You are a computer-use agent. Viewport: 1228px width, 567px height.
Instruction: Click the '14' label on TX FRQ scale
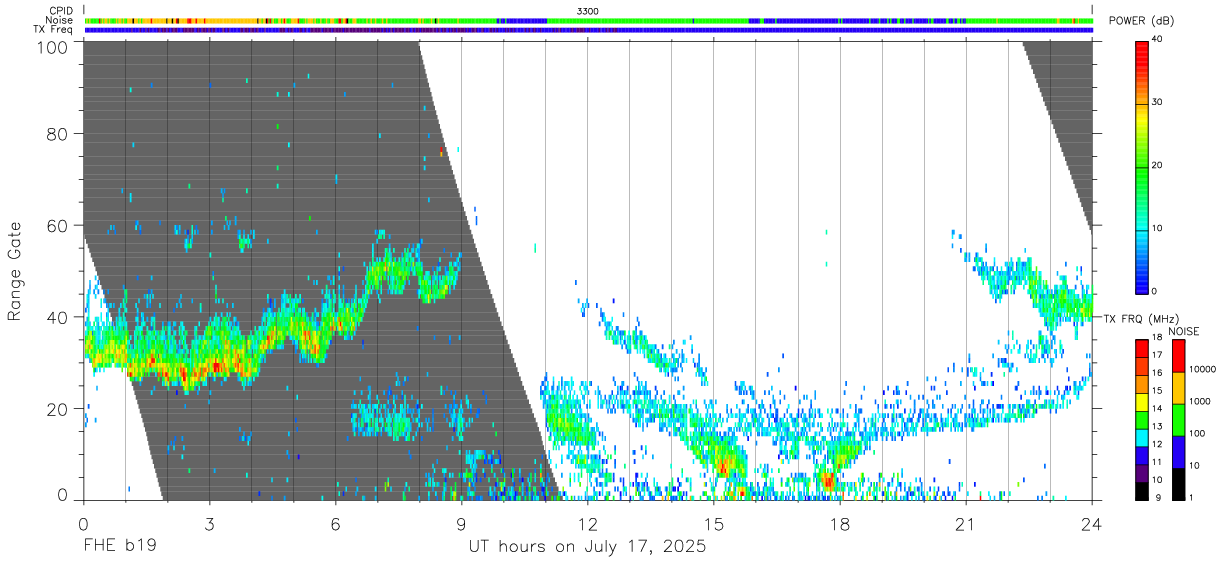coord(1156,409)
